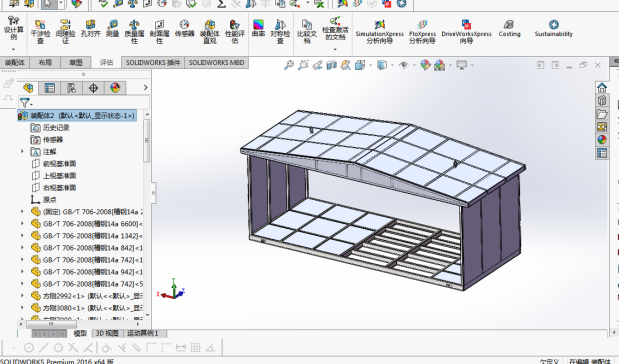
Task: Switch to the 3D 视图 bottom tab
Action: pos(107,333)
